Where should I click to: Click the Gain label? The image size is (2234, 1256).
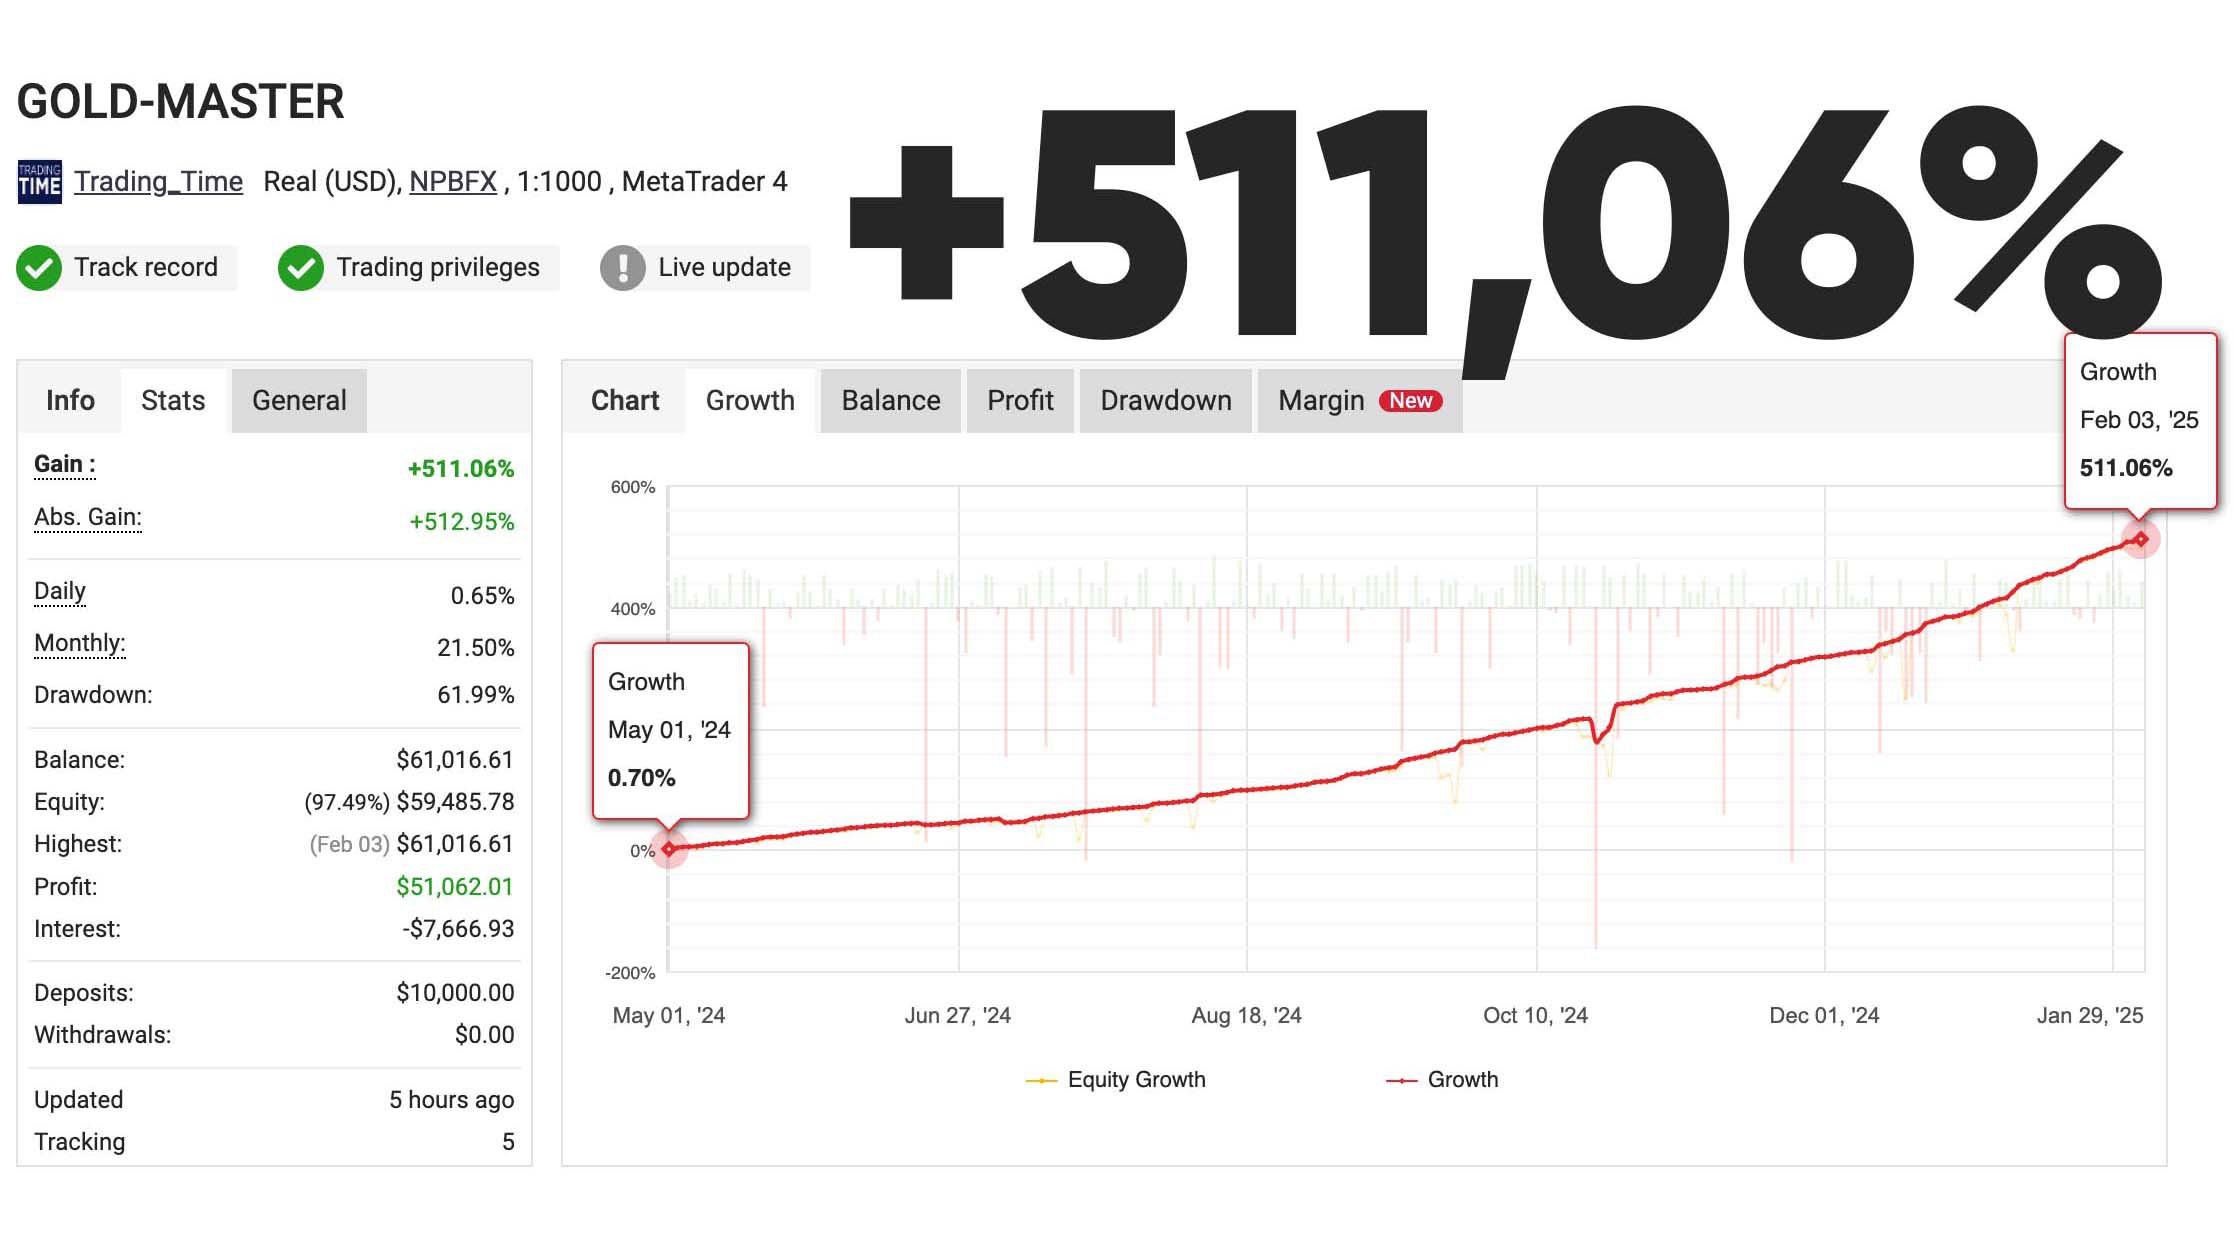(65, 465)
